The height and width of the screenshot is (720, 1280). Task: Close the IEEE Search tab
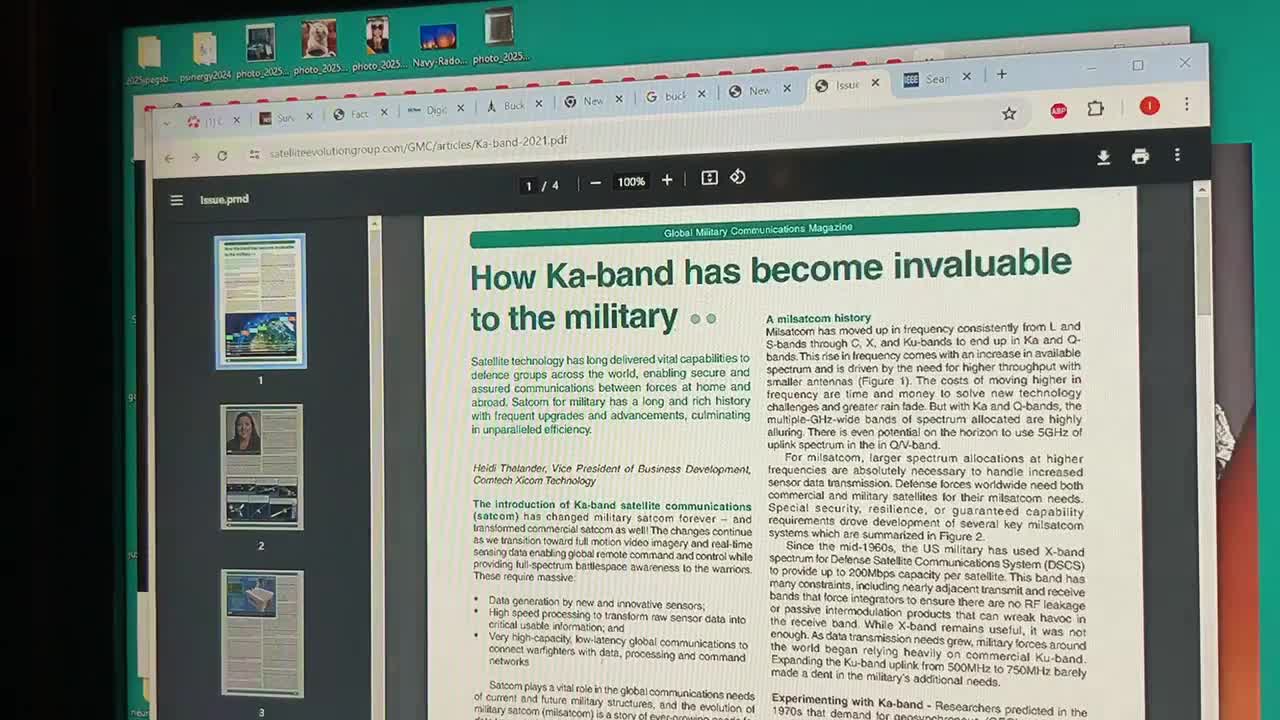click(966, 77)
